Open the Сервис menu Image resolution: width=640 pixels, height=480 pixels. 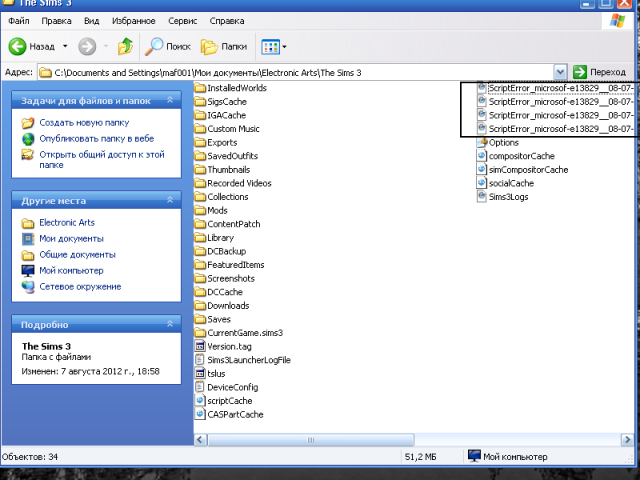180,20
